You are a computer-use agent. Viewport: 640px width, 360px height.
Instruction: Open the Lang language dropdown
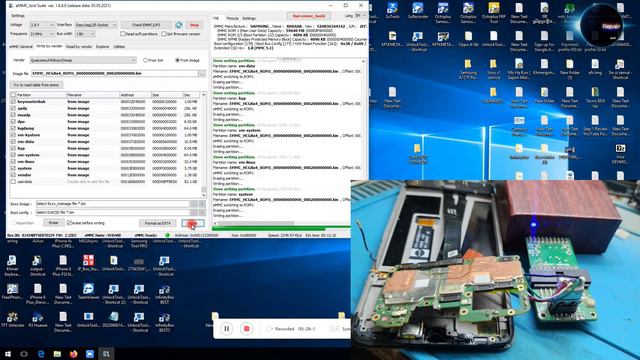click(361, 16)
